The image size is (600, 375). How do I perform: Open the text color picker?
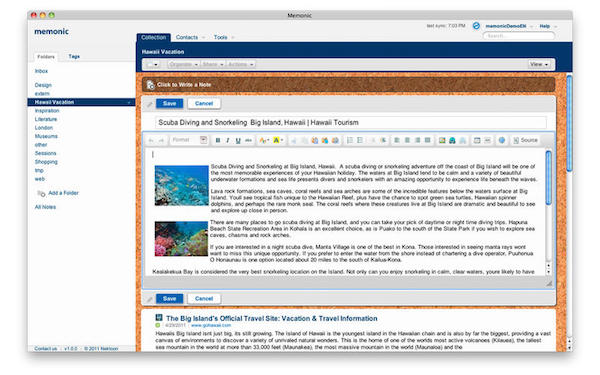pyautogui.click(x=264, y=140)
